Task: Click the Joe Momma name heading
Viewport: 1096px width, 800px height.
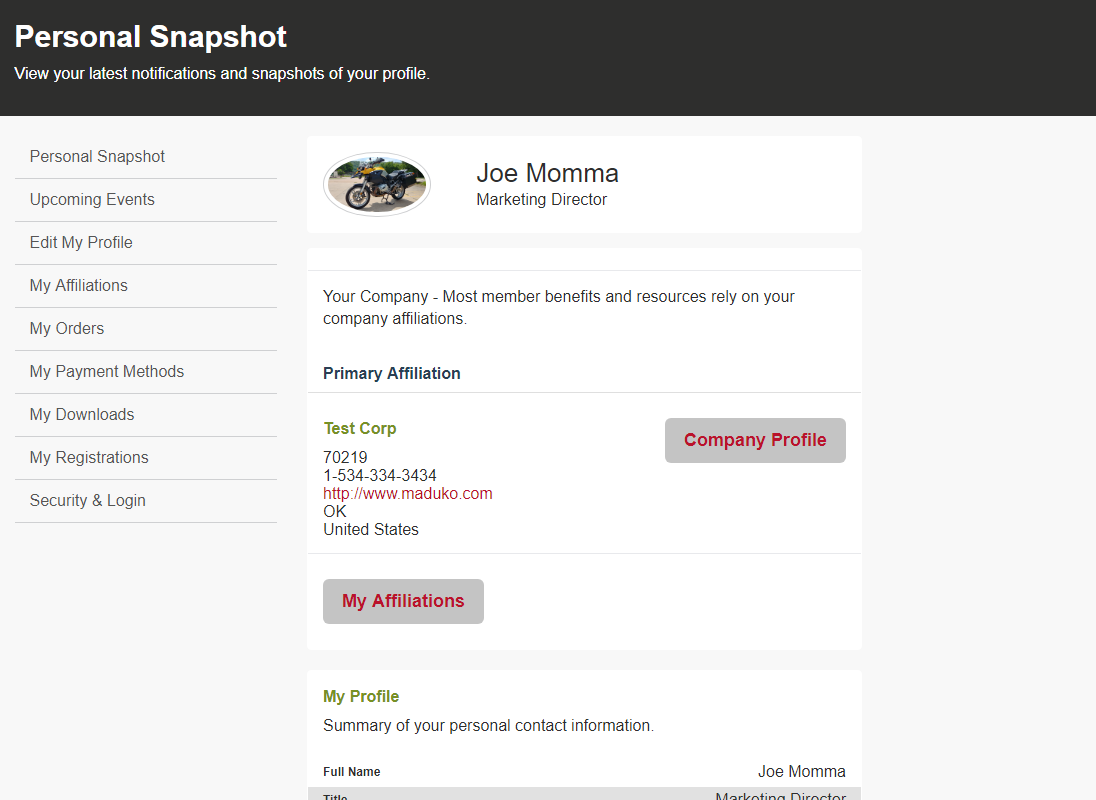Action: pos(547,173)
